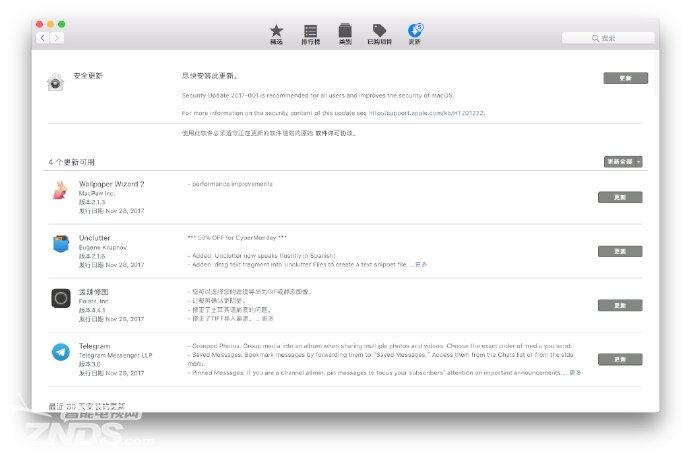Open the Categories tab
This screenshot has width=690, height=457.
coord(345,34)
